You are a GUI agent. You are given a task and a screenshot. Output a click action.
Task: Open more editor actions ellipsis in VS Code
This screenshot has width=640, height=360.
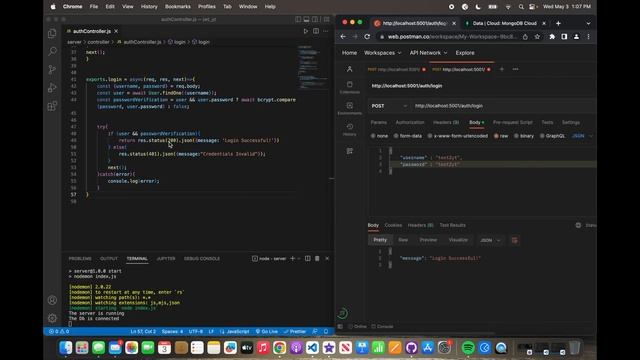click(x=326, y=31)
